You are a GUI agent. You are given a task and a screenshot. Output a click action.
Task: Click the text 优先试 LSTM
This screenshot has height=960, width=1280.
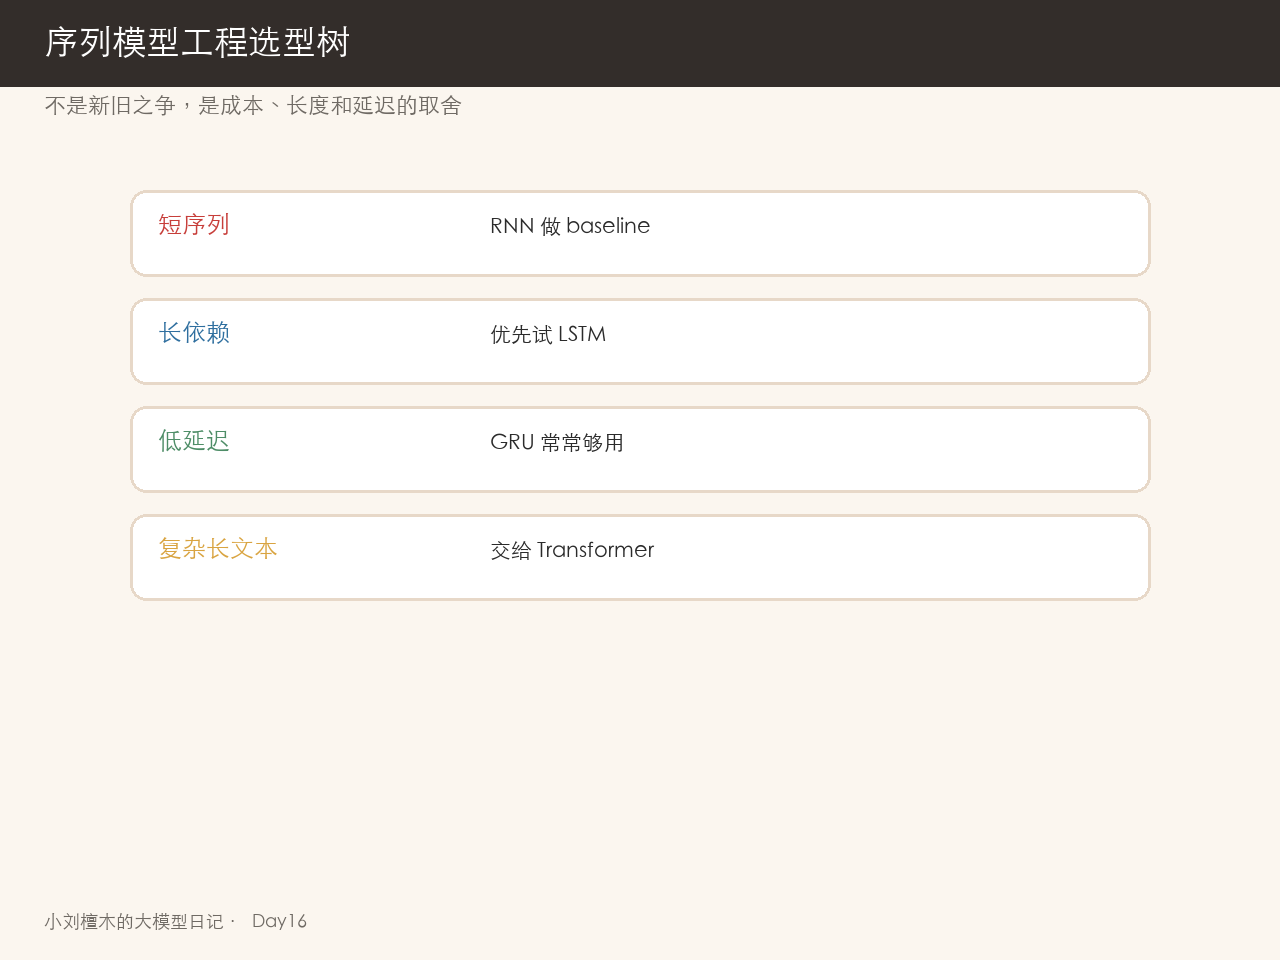pos(548,334)
